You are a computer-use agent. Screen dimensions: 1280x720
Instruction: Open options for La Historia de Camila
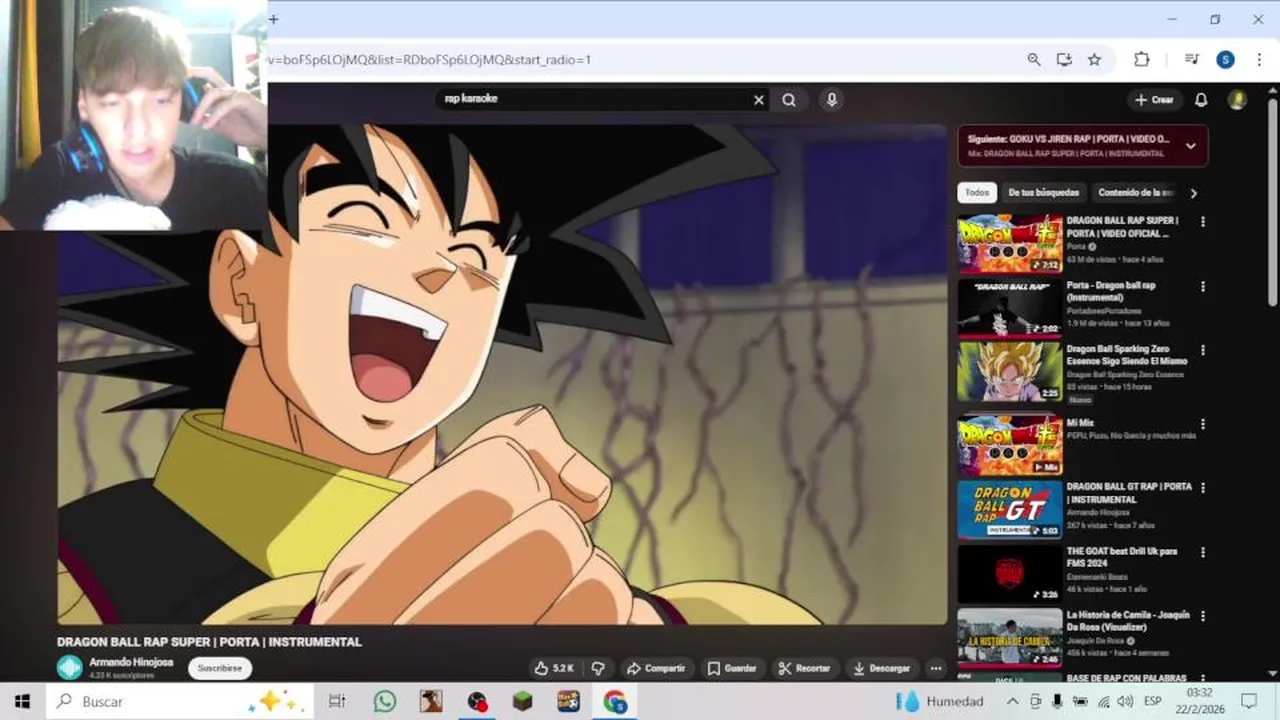1203,616
